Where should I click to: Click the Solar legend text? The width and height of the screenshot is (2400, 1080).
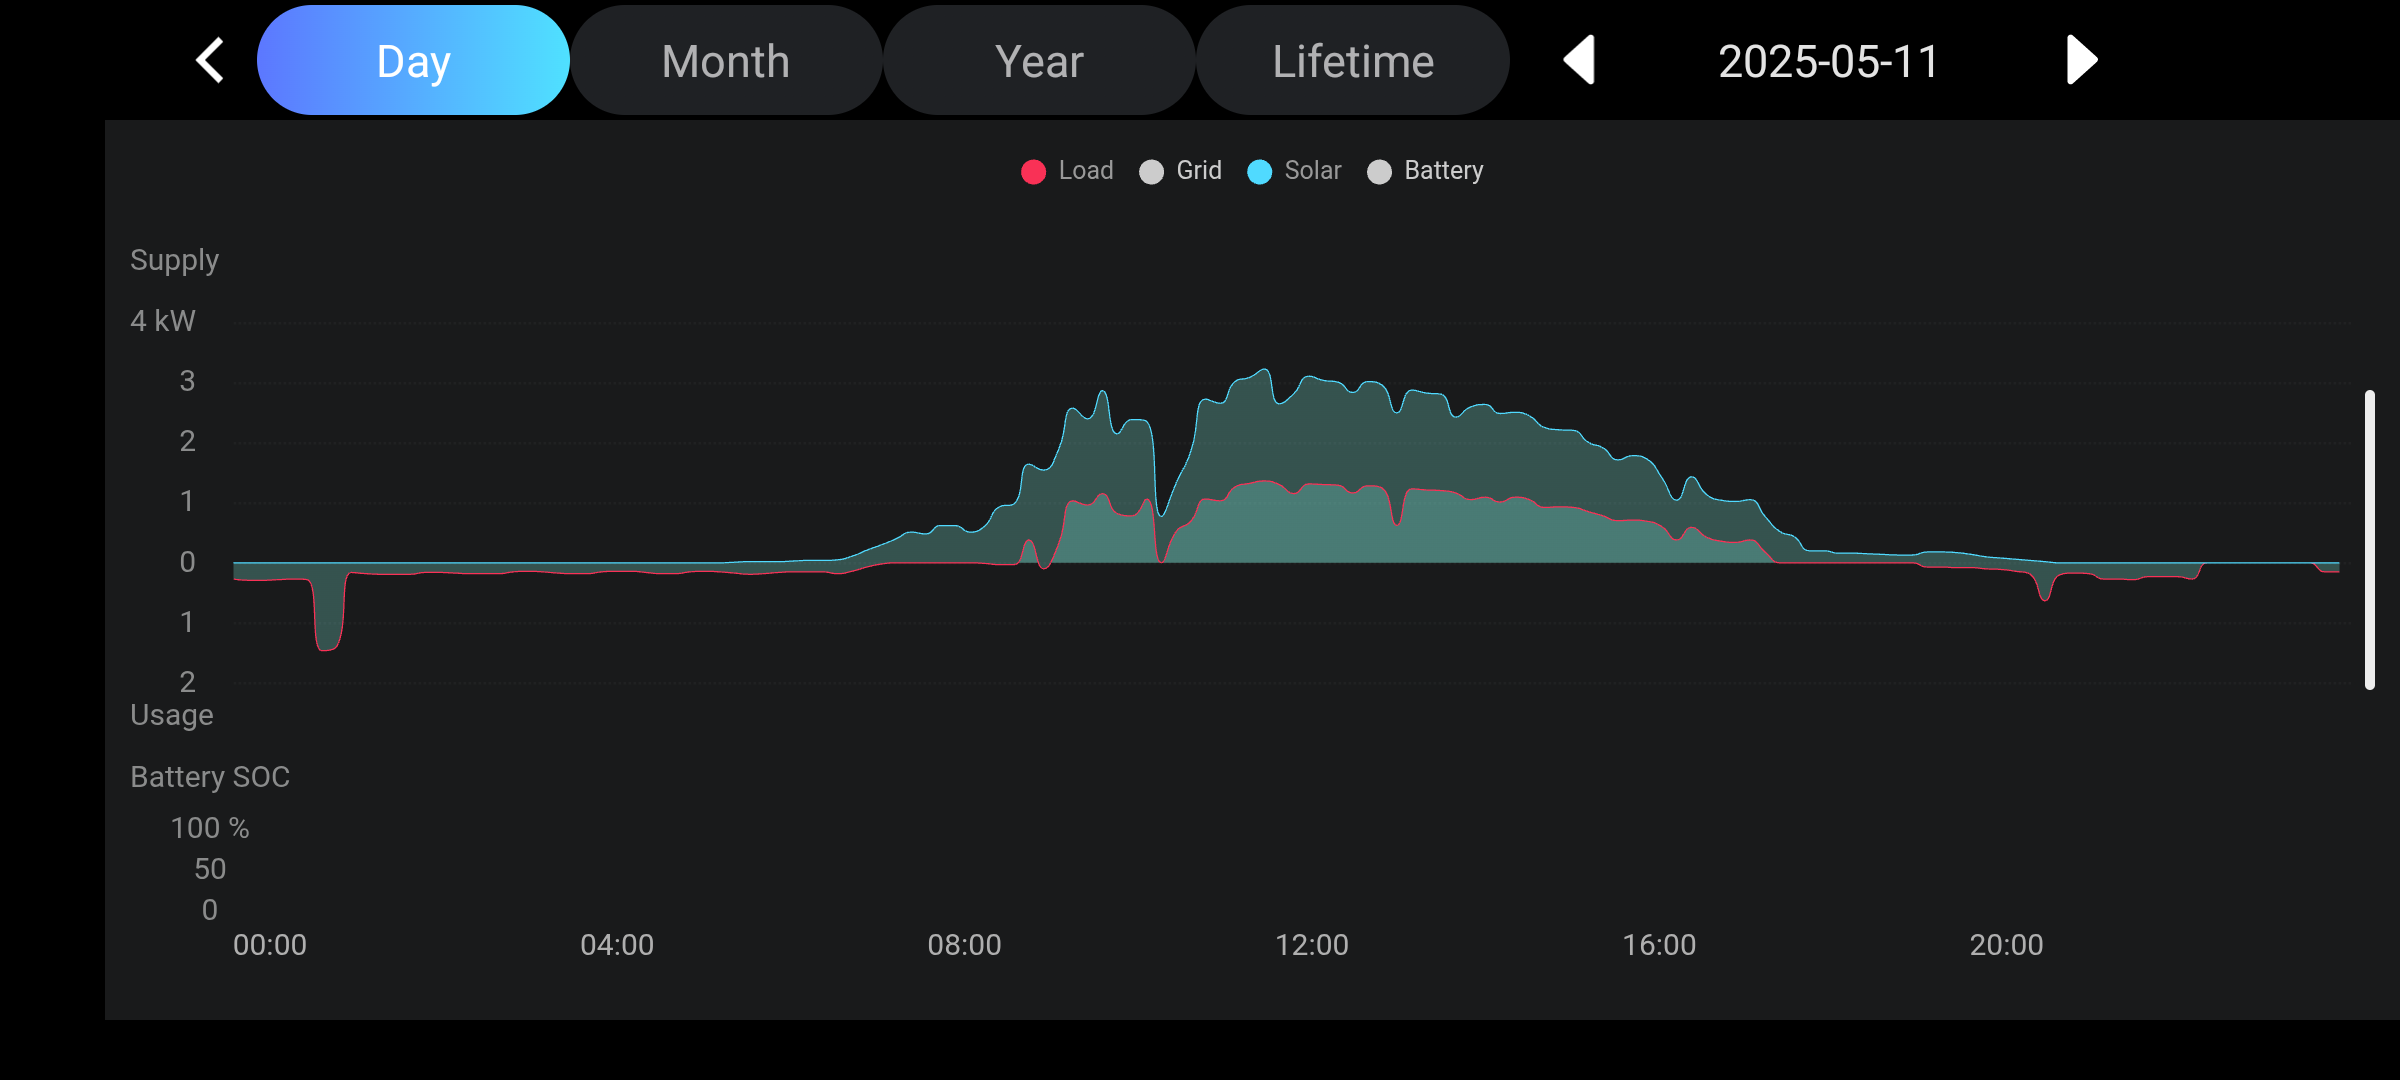pyautogui.click(x=1312, y=171)
